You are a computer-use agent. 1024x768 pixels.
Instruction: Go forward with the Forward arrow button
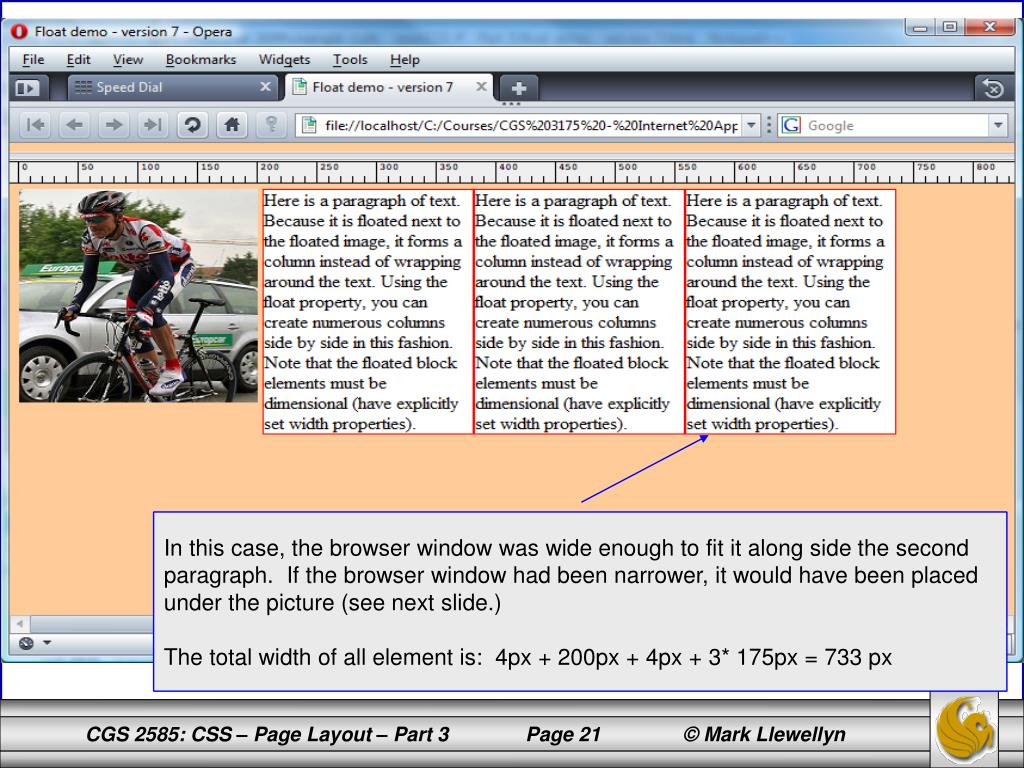coord(114,125)
